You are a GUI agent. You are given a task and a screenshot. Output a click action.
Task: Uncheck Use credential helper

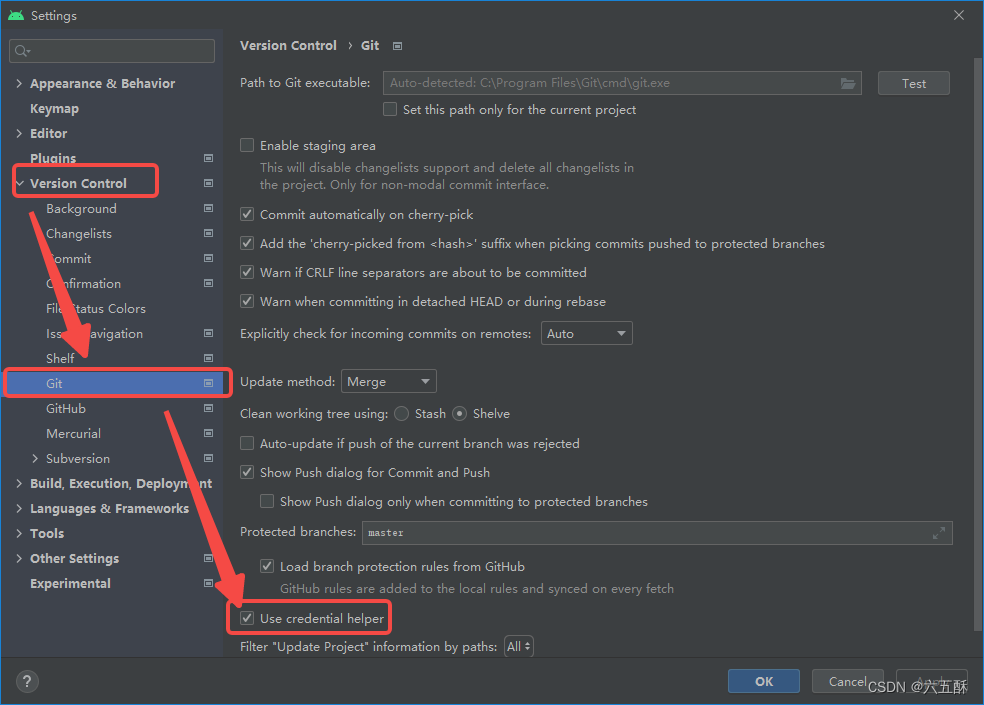point(246,618)
